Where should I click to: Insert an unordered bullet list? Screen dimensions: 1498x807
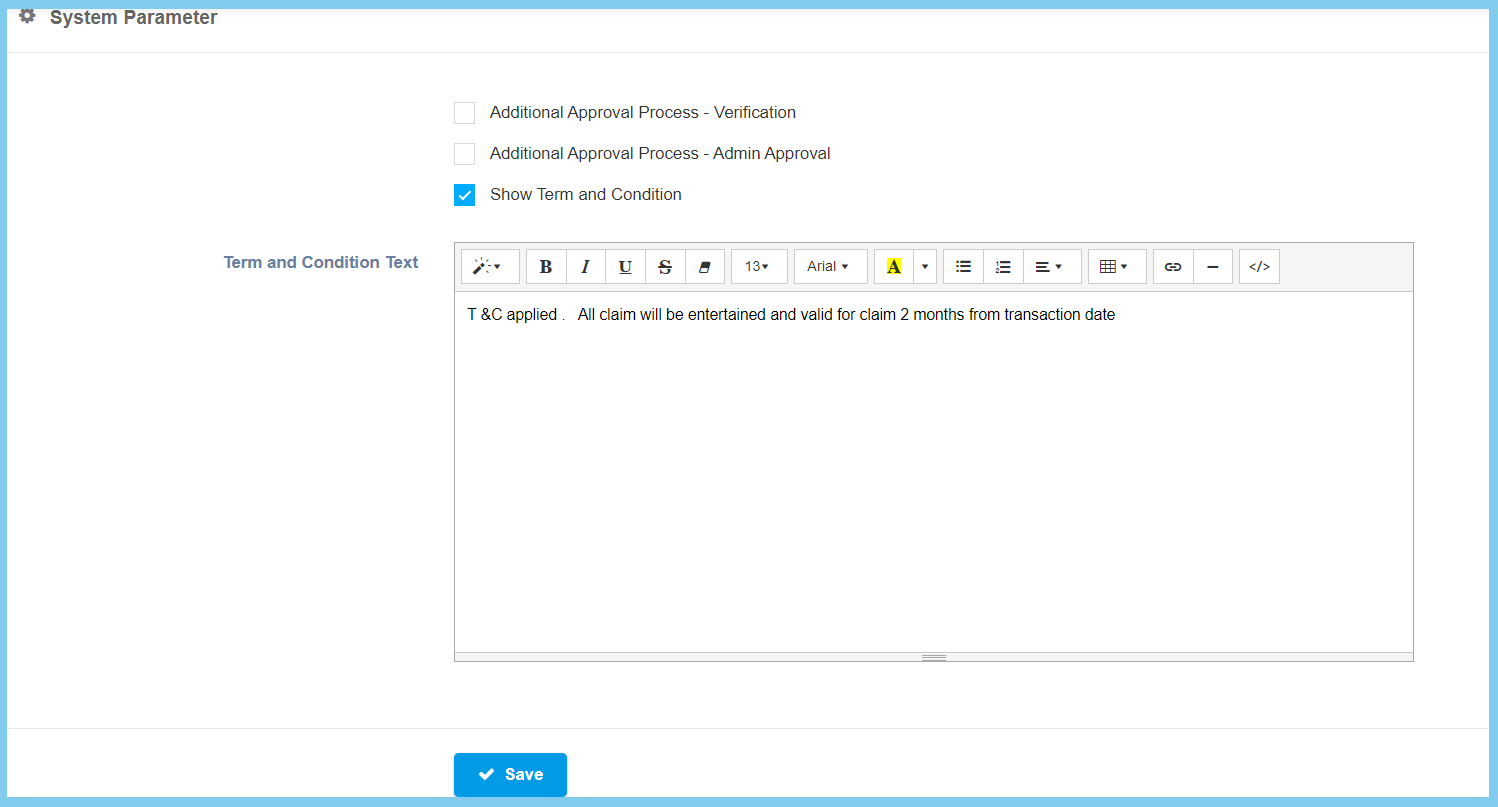(964, 267)
